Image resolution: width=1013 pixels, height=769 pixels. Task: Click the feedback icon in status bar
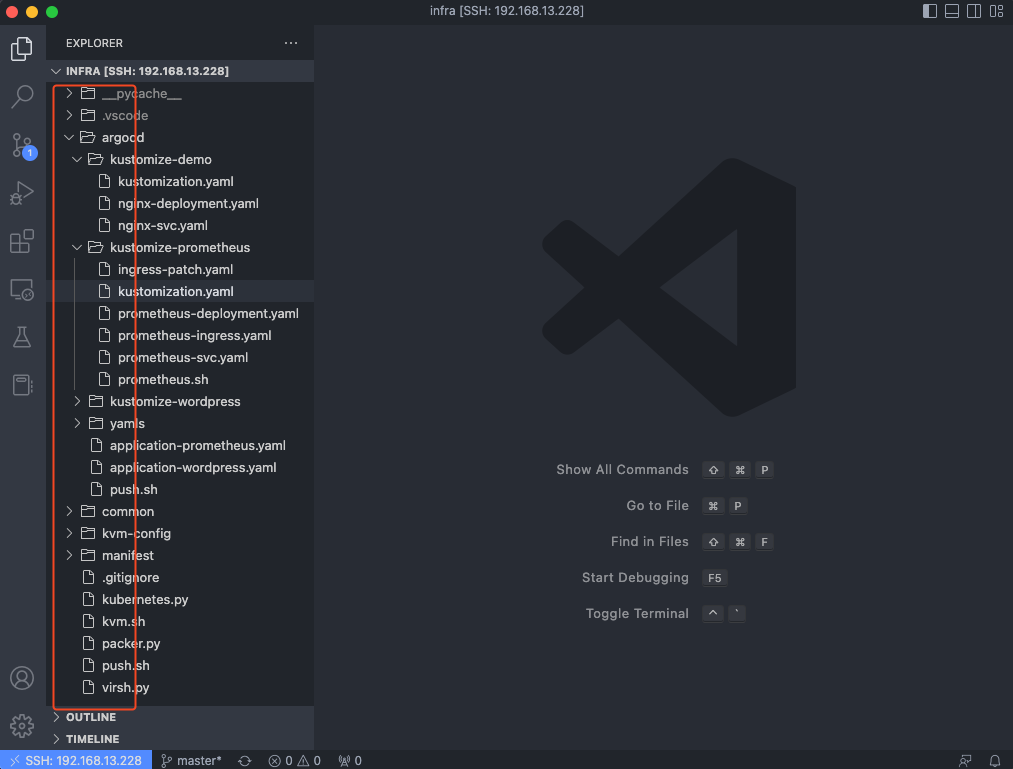pos(965,761)
